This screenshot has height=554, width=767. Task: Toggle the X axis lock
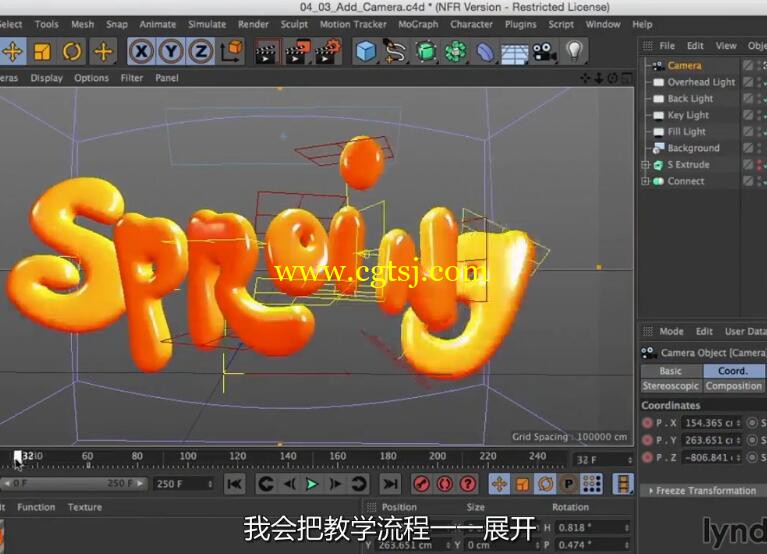point(141,51)
